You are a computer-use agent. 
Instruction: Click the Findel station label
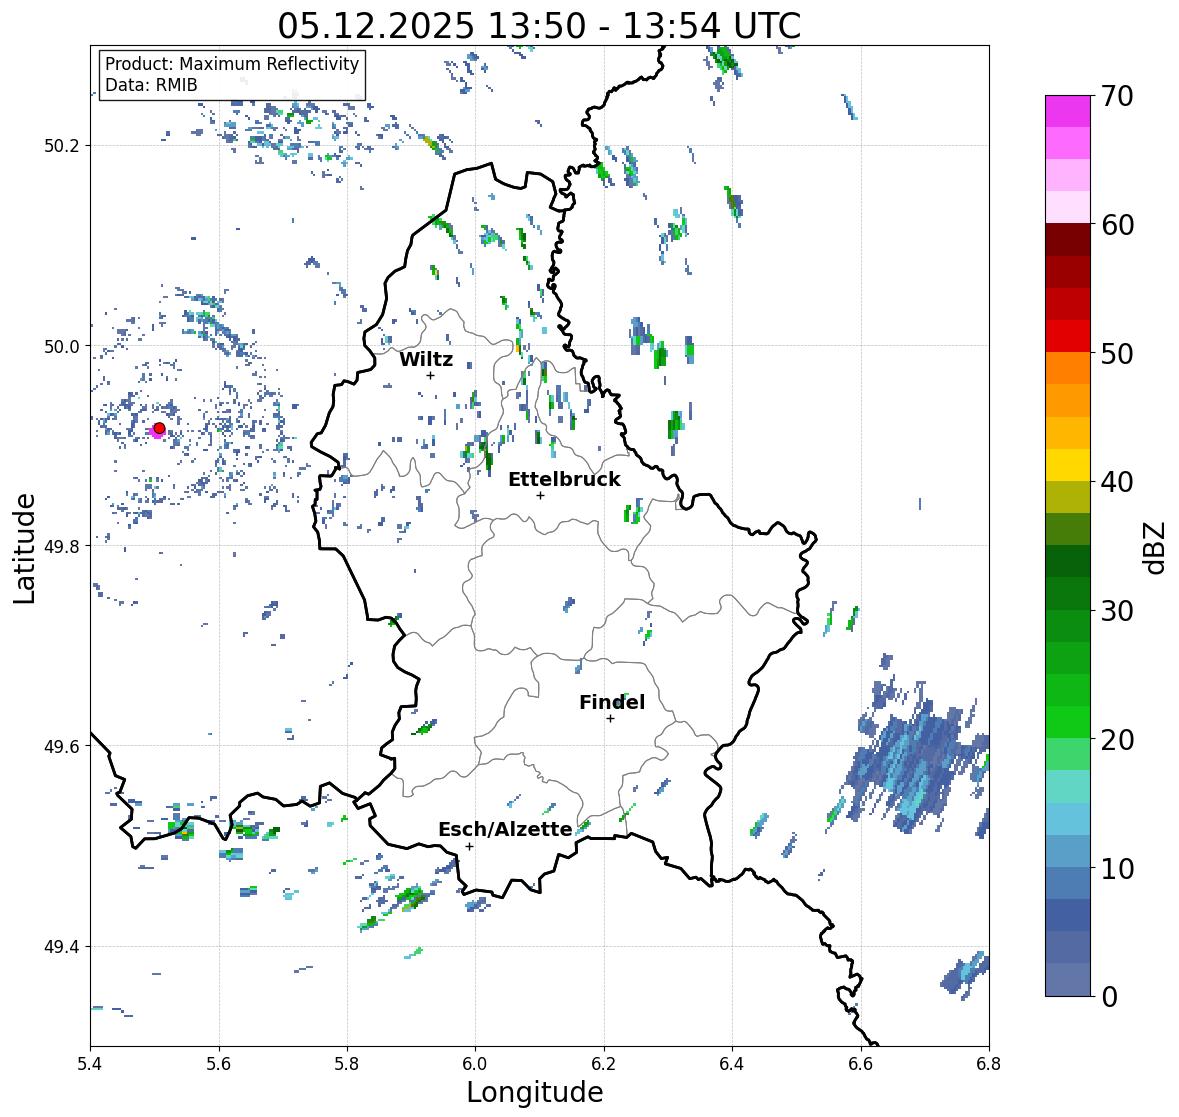coord(612,702)
